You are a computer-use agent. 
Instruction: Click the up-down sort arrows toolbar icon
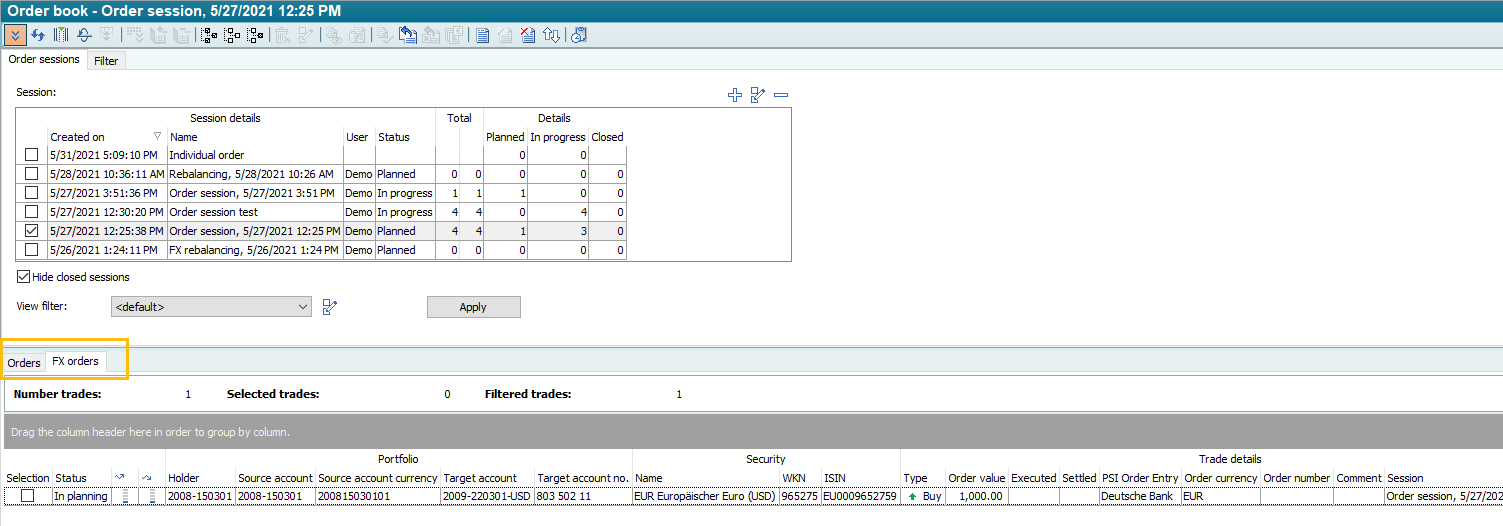tap(552, 35)
